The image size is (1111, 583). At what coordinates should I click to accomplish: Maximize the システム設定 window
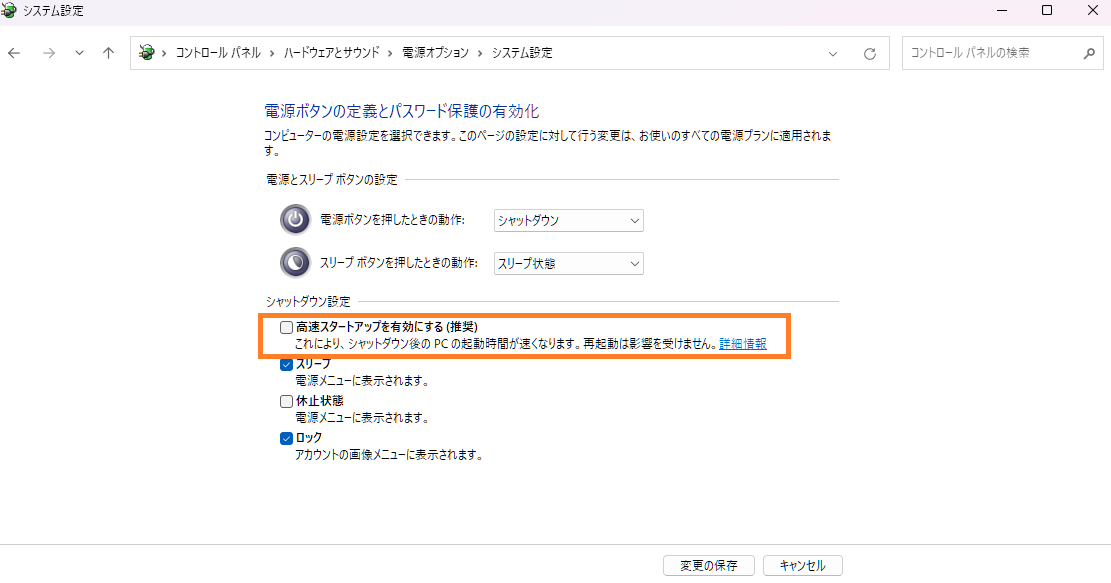[x=1047, y=10]
